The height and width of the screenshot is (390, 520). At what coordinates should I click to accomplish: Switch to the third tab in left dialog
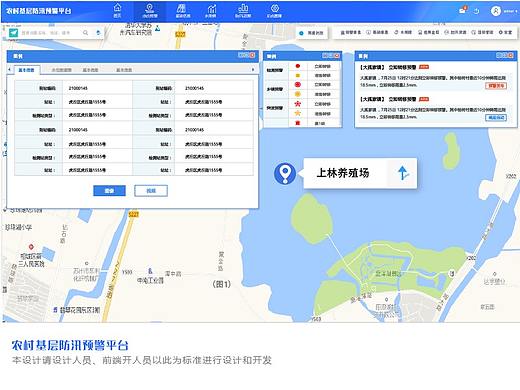click(90, 70)
